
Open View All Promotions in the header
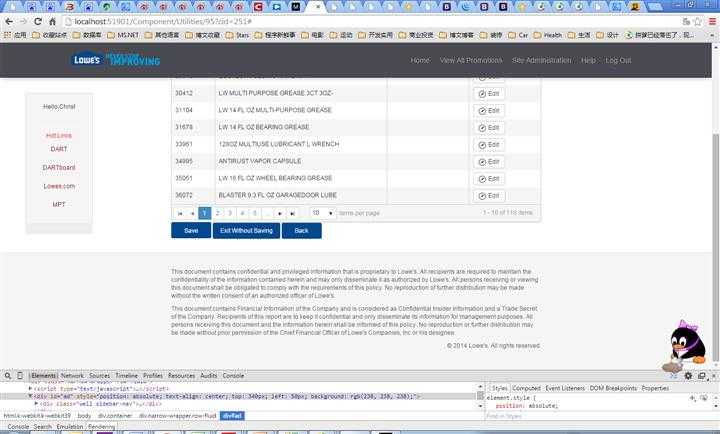471,60
